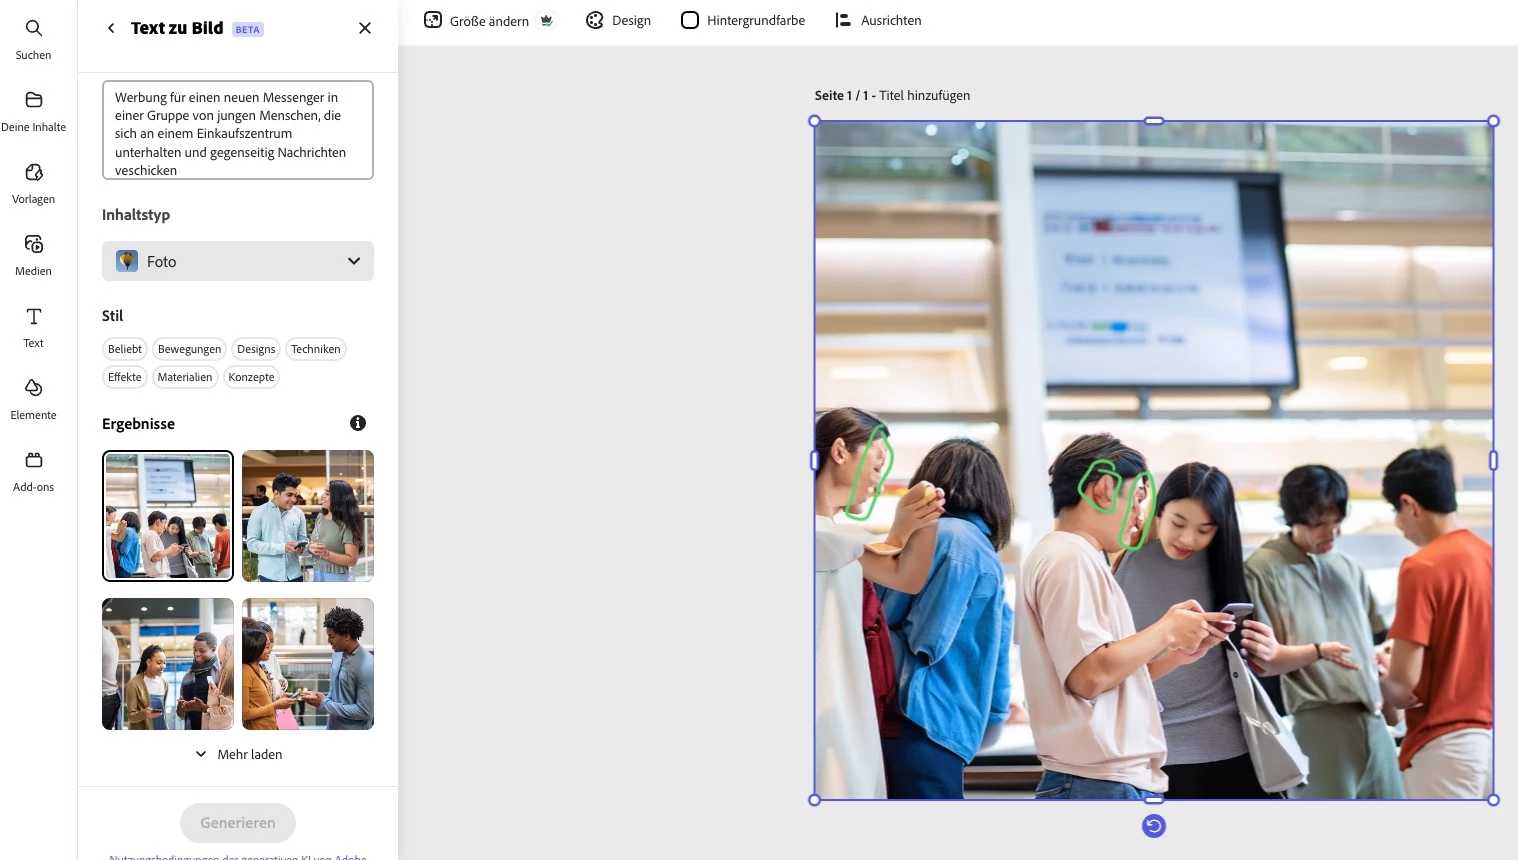Click the top edge middle handle
The height and width of the screenshot is (860, 1518).
coord(1154,121)
